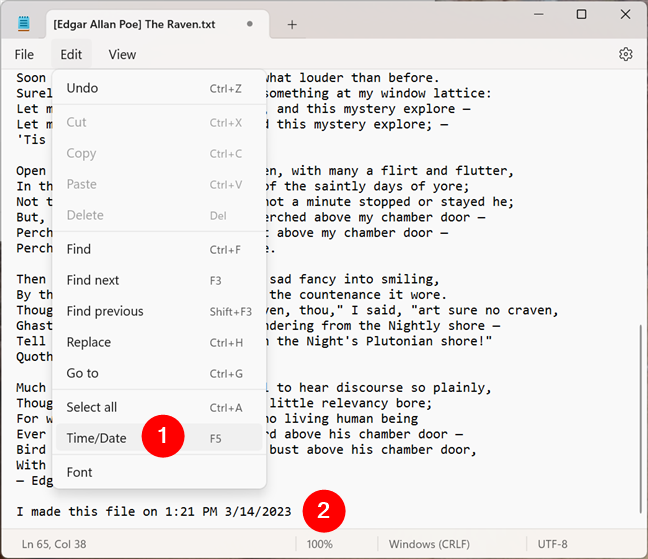Click the line 'I made this file on 1:21 PM 3/14/2023'
Image resolution: width=648 pixels, height=559 pixels.
[154, 511]
